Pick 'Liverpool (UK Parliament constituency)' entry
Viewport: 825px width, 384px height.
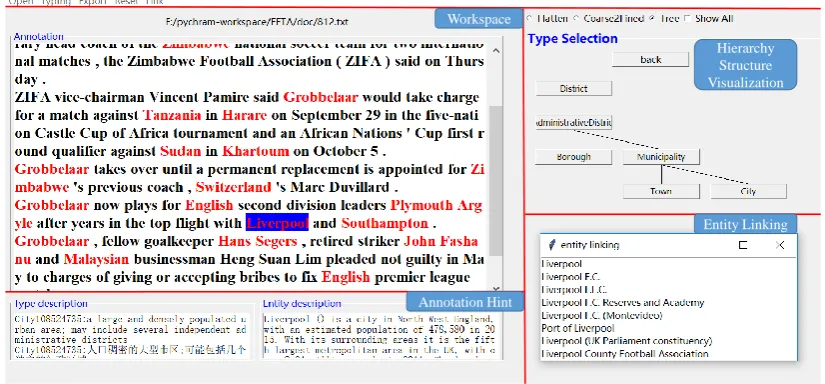click(627, 341)
